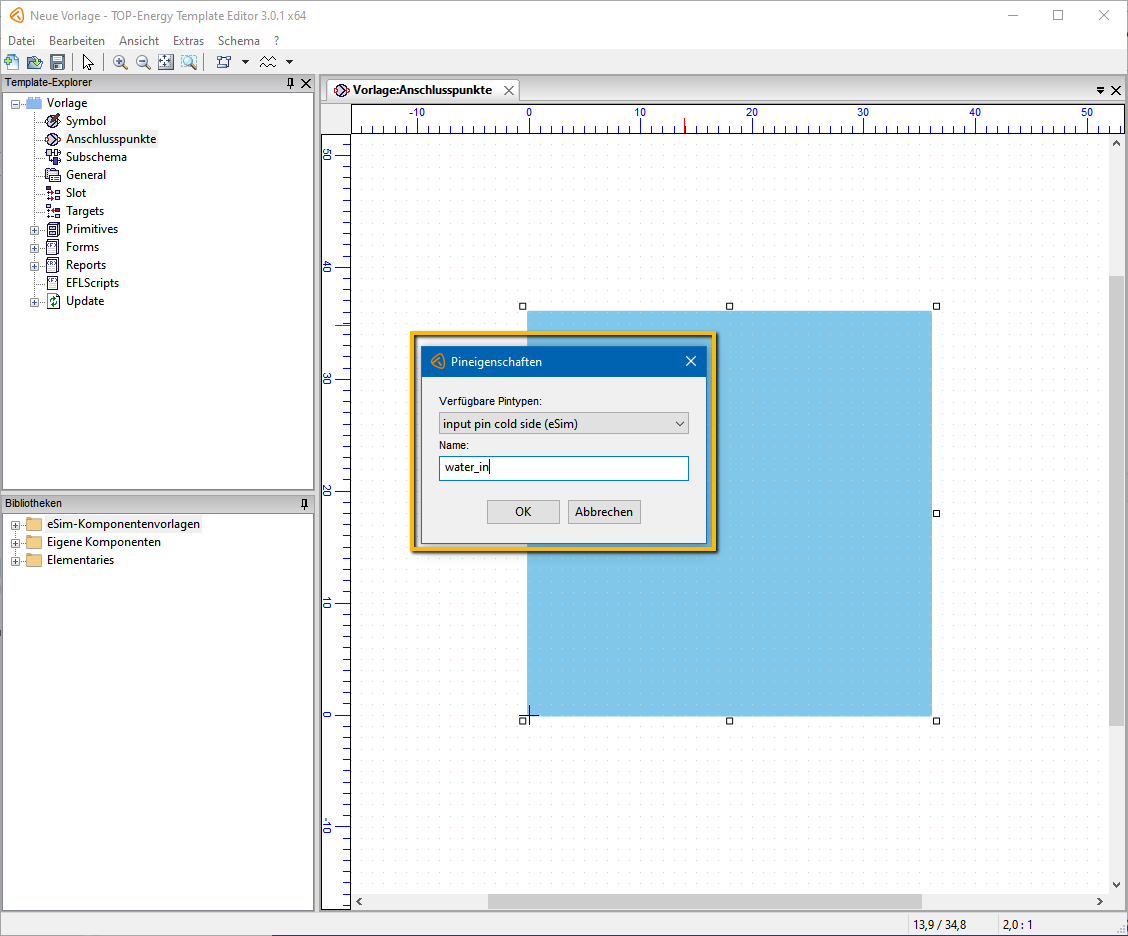The width and height of the screenshot is (1128, 936).
Task: Expand the Update node
Action: coord(34,302)
